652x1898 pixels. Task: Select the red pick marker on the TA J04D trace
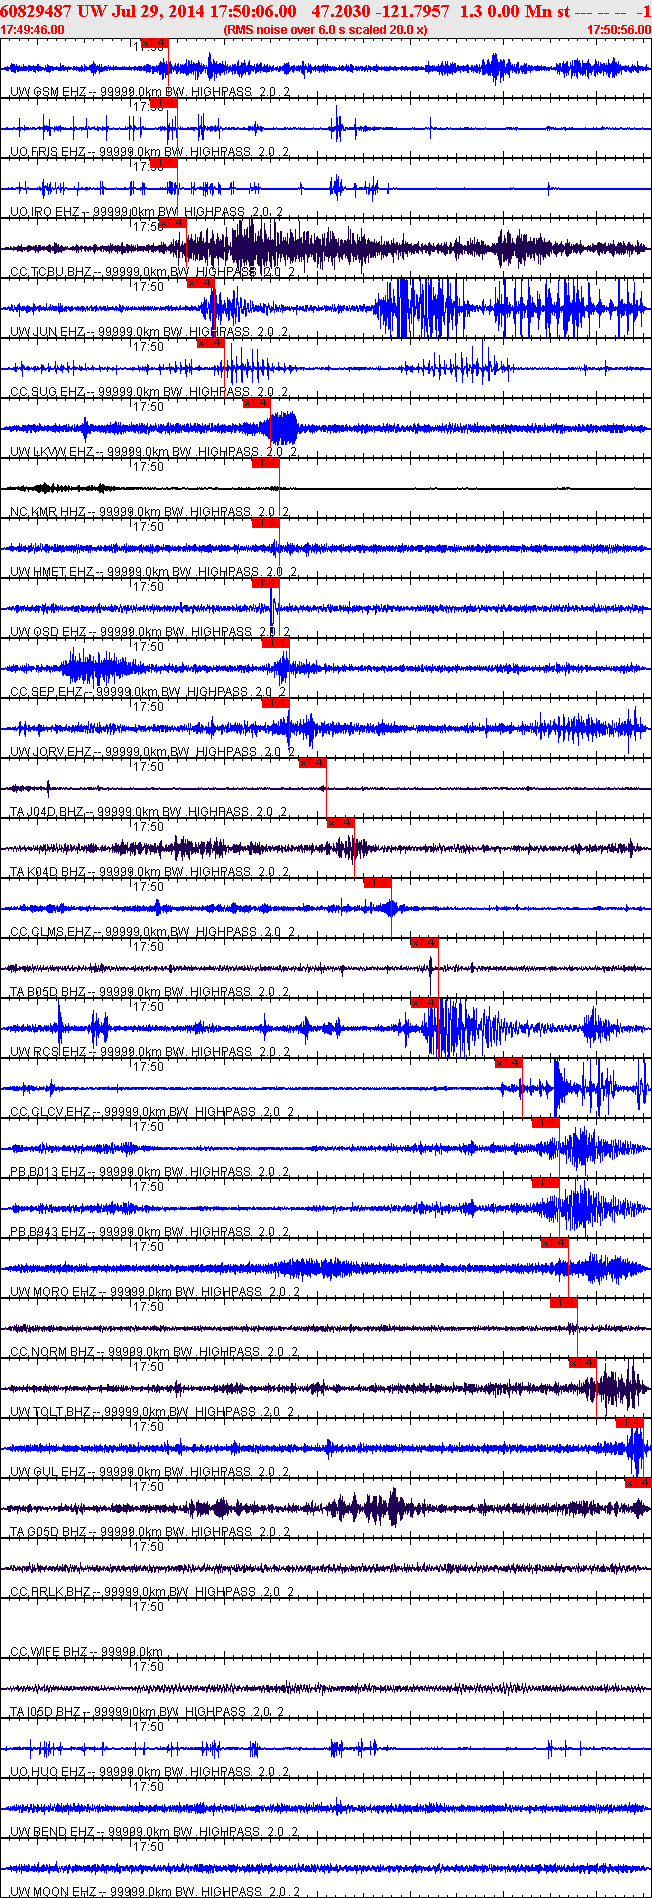313,763
